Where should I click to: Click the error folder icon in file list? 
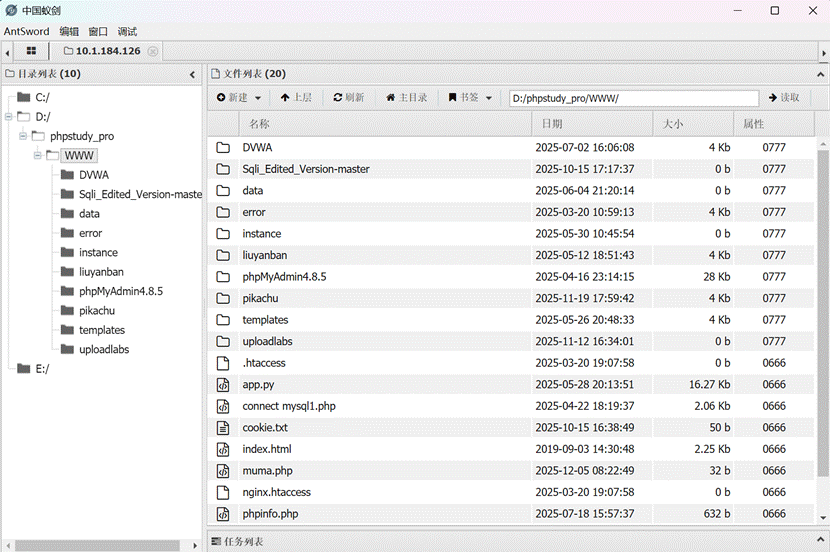(x=223, y=212)
